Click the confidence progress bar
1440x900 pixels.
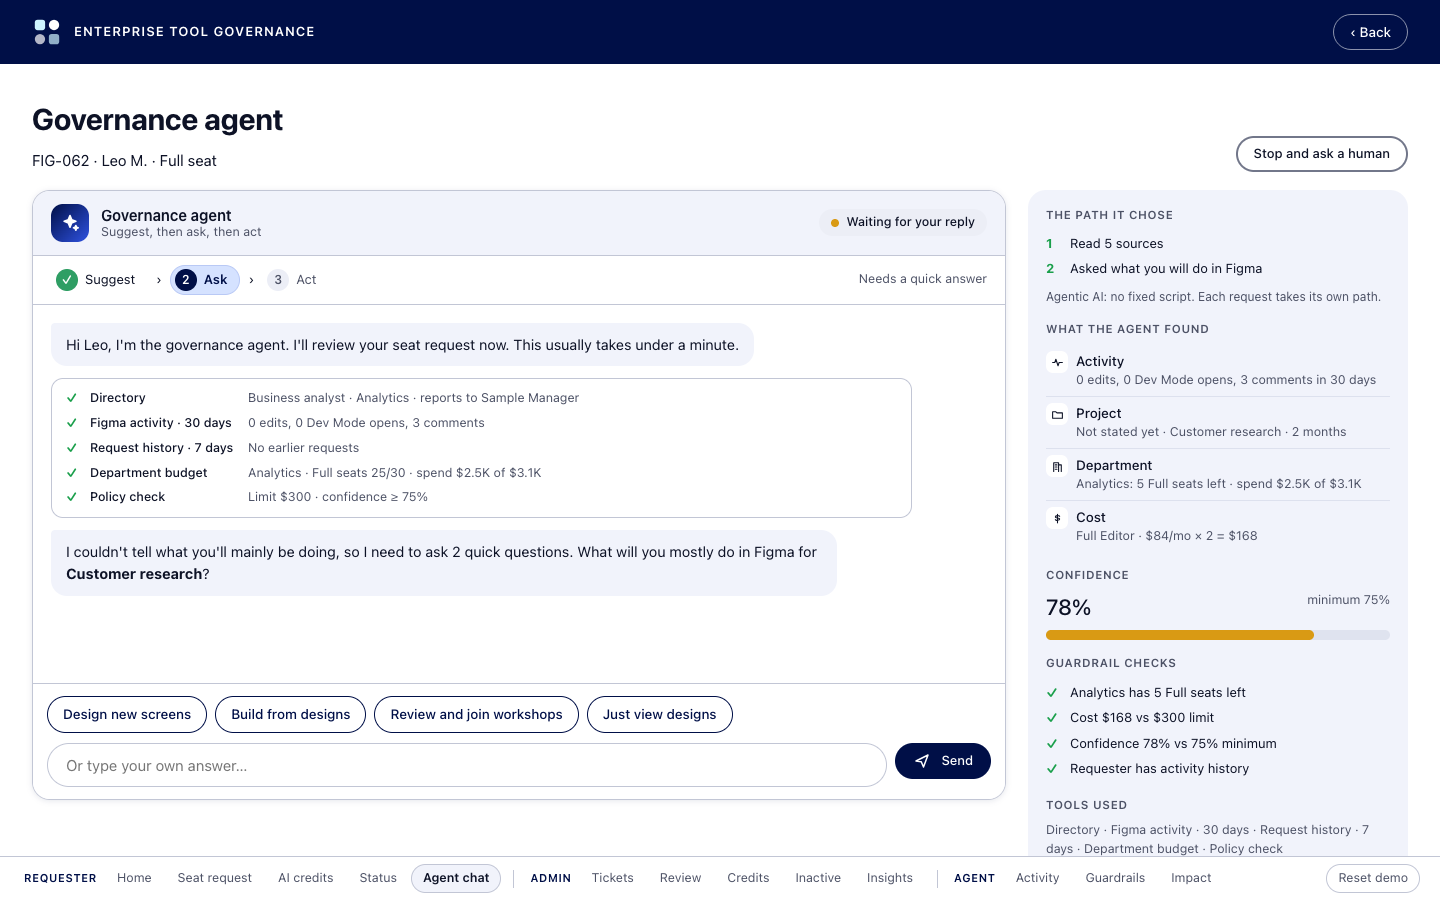tap(1218, 635)
